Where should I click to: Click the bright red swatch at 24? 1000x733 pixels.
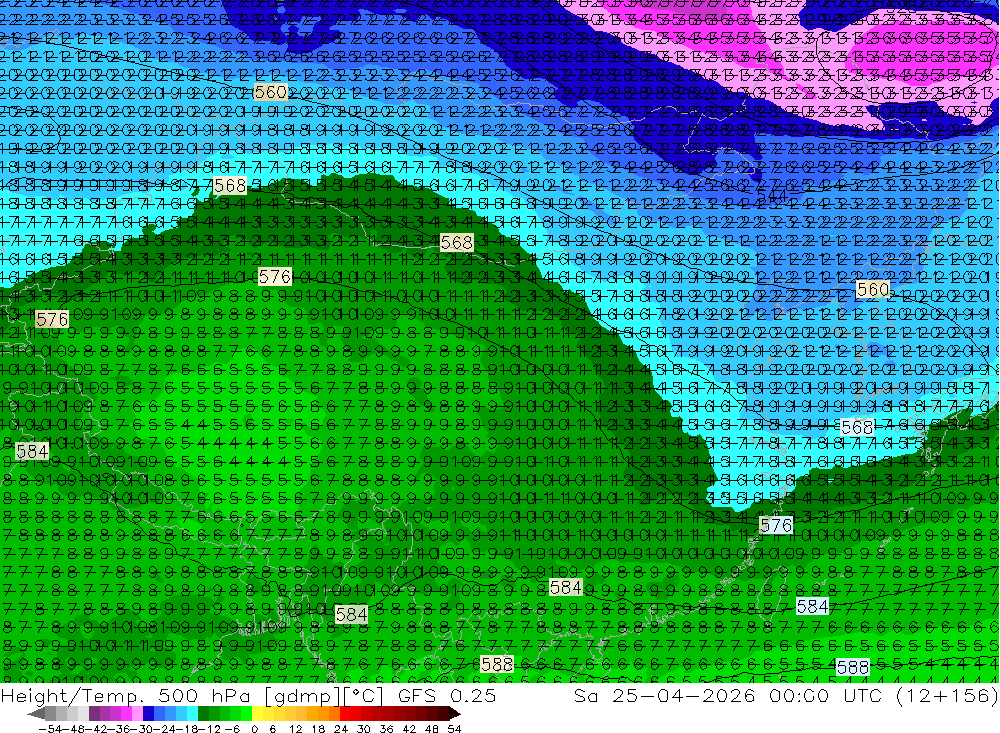point(345,714)
